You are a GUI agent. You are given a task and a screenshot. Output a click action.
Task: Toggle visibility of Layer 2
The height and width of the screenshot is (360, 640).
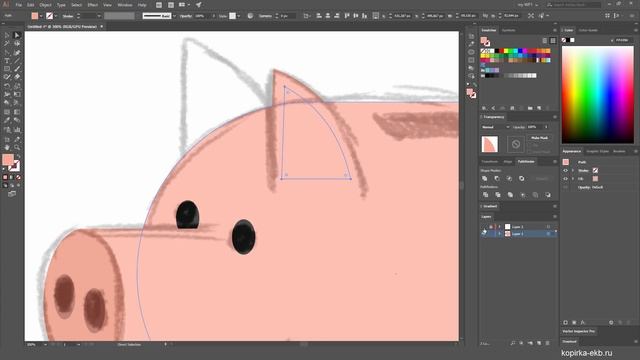(484, 227)
